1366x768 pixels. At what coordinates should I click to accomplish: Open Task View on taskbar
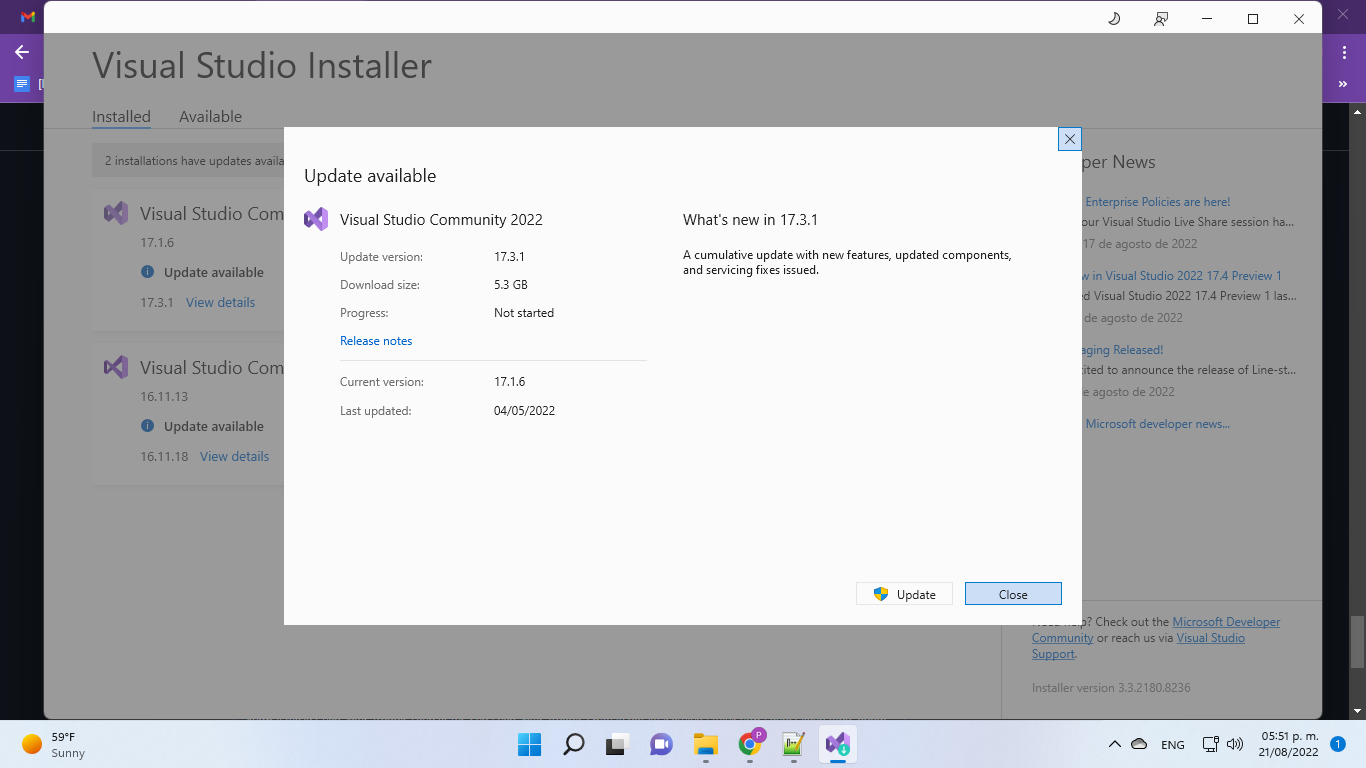(x=617, y=744)
